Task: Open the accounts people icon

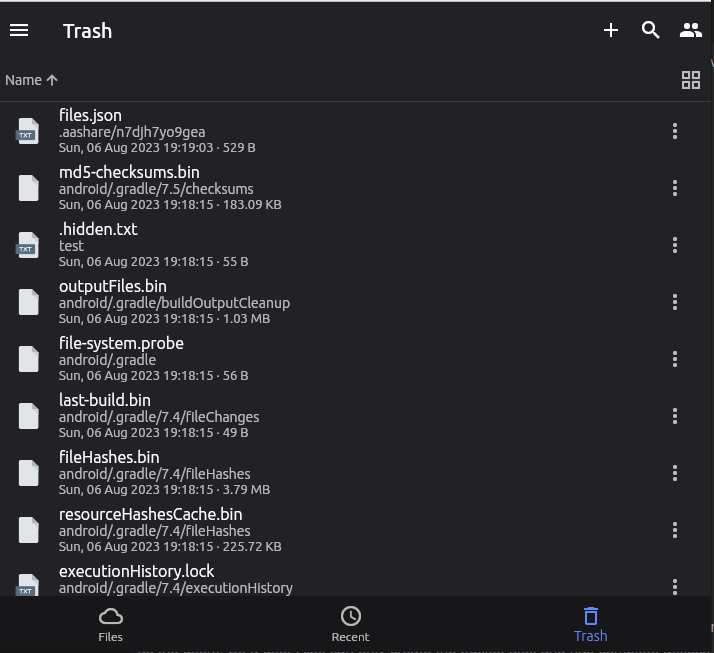Action: (690, 31)
